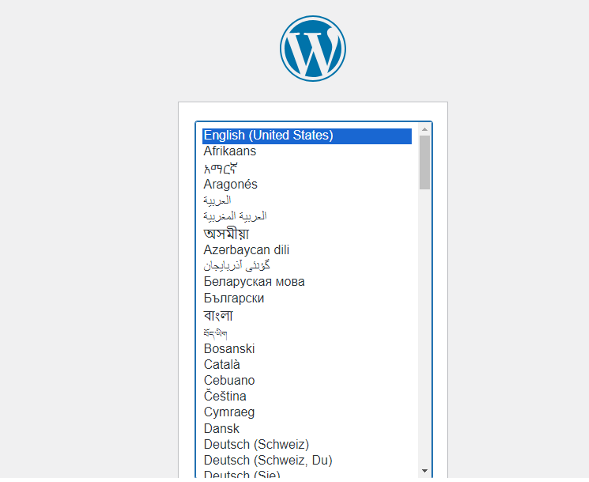Click the language list scrollbar thumb
This screenshot has width=589, height=482.
[x=424, y=162]
